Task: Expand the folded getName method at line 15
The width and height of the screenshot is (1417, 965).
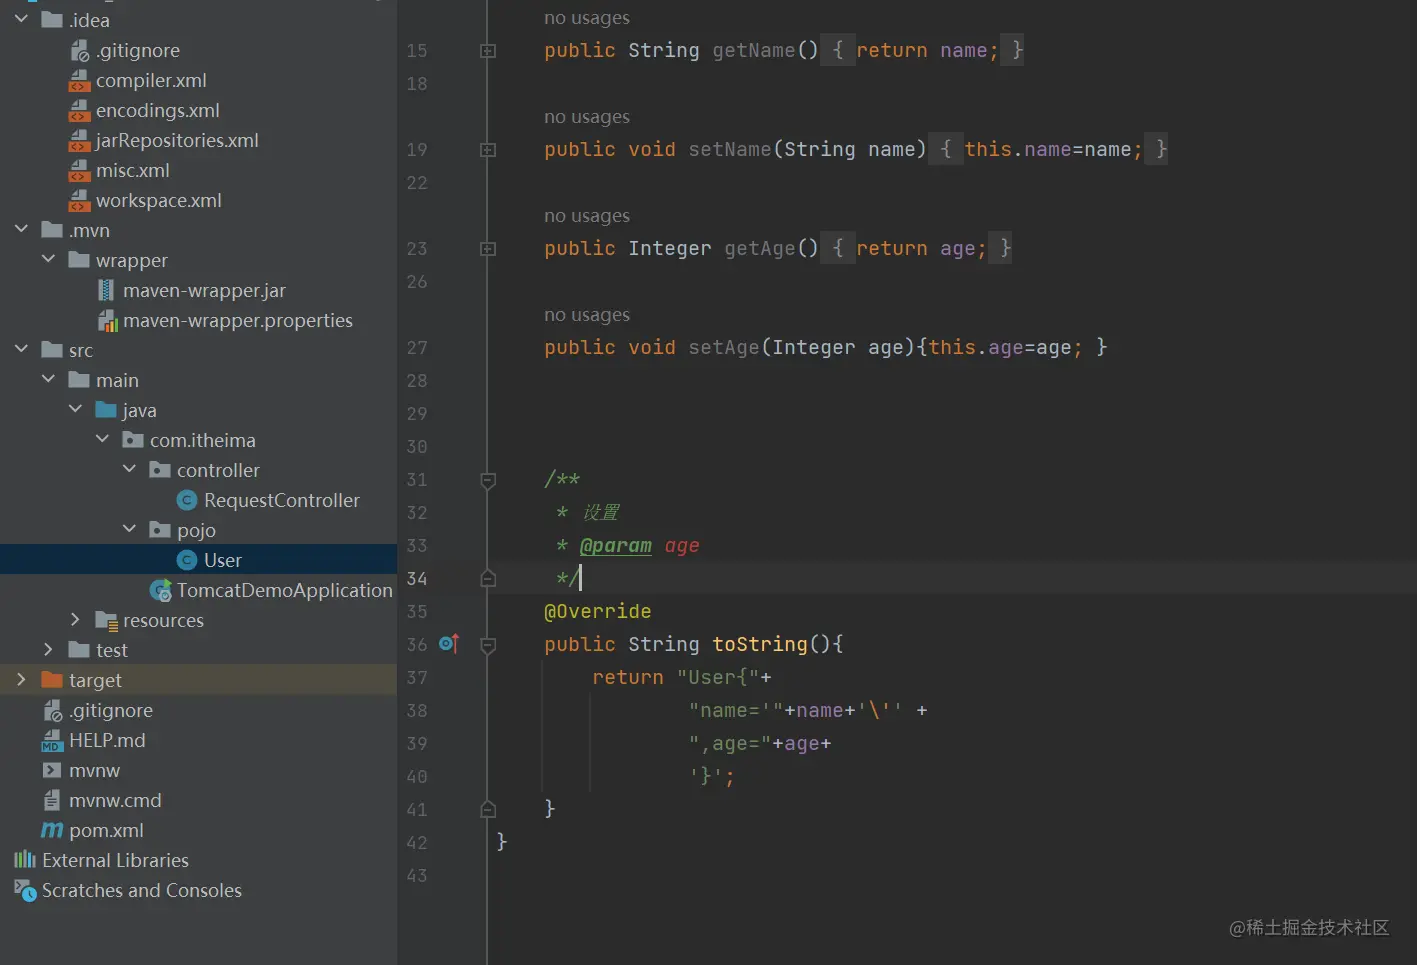Action: (488, 50)
